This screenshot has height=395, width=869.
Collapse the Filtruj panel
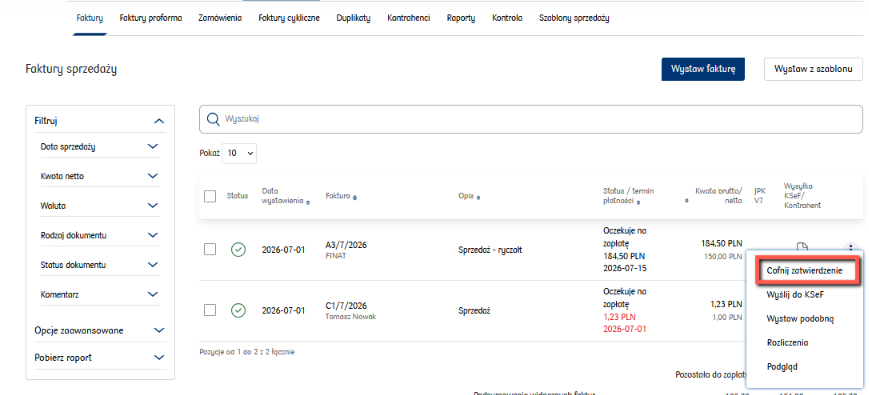[159, 120]
